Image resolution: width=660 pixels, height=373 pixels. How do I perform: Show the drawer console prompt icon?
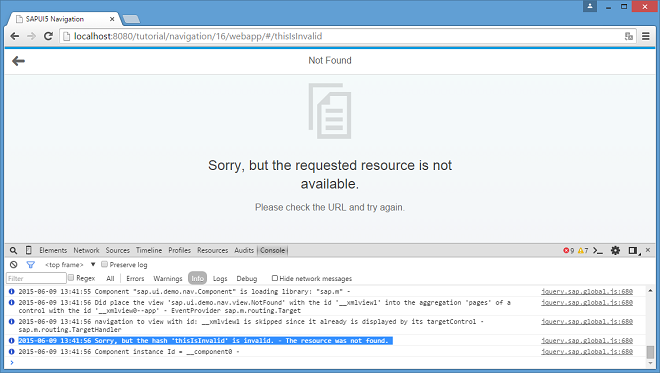pyautogui.click(x=598, y=250)
